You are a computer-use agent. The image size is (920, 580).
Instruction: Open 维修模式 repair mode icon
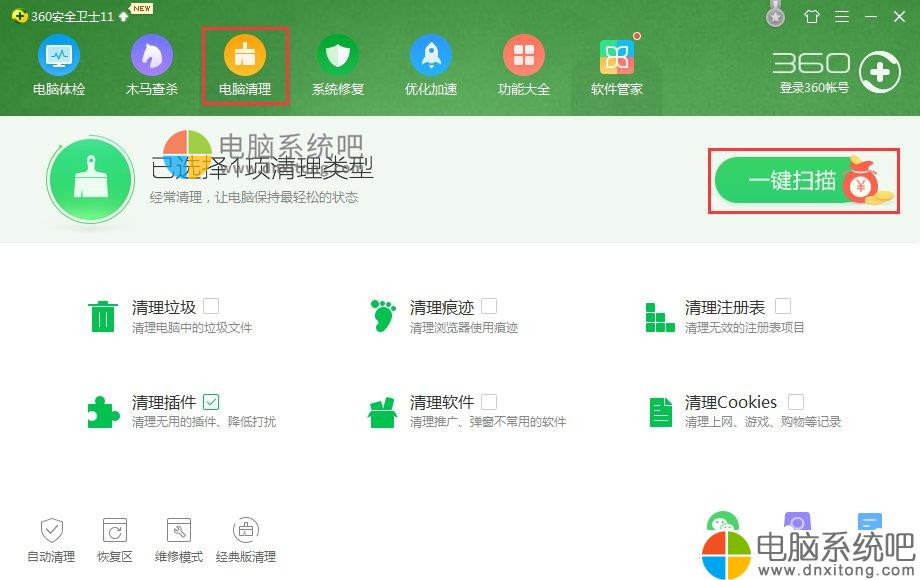click(178, 530)
